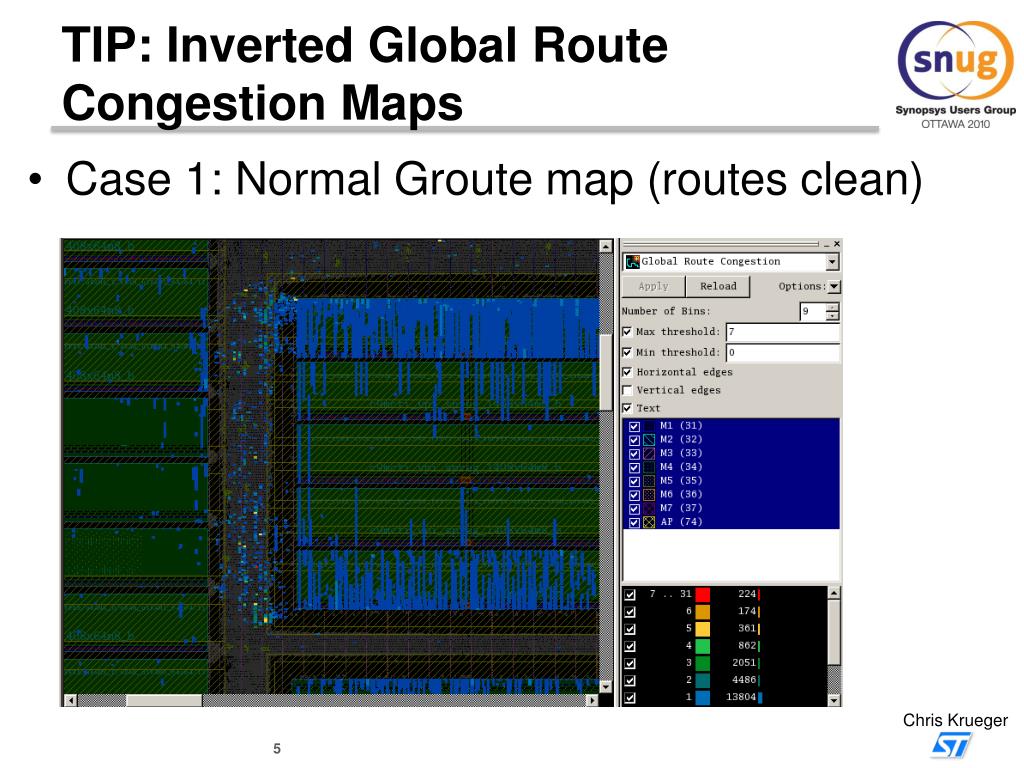Click the legend list scroll down arrow

click(x=834, y=700)
